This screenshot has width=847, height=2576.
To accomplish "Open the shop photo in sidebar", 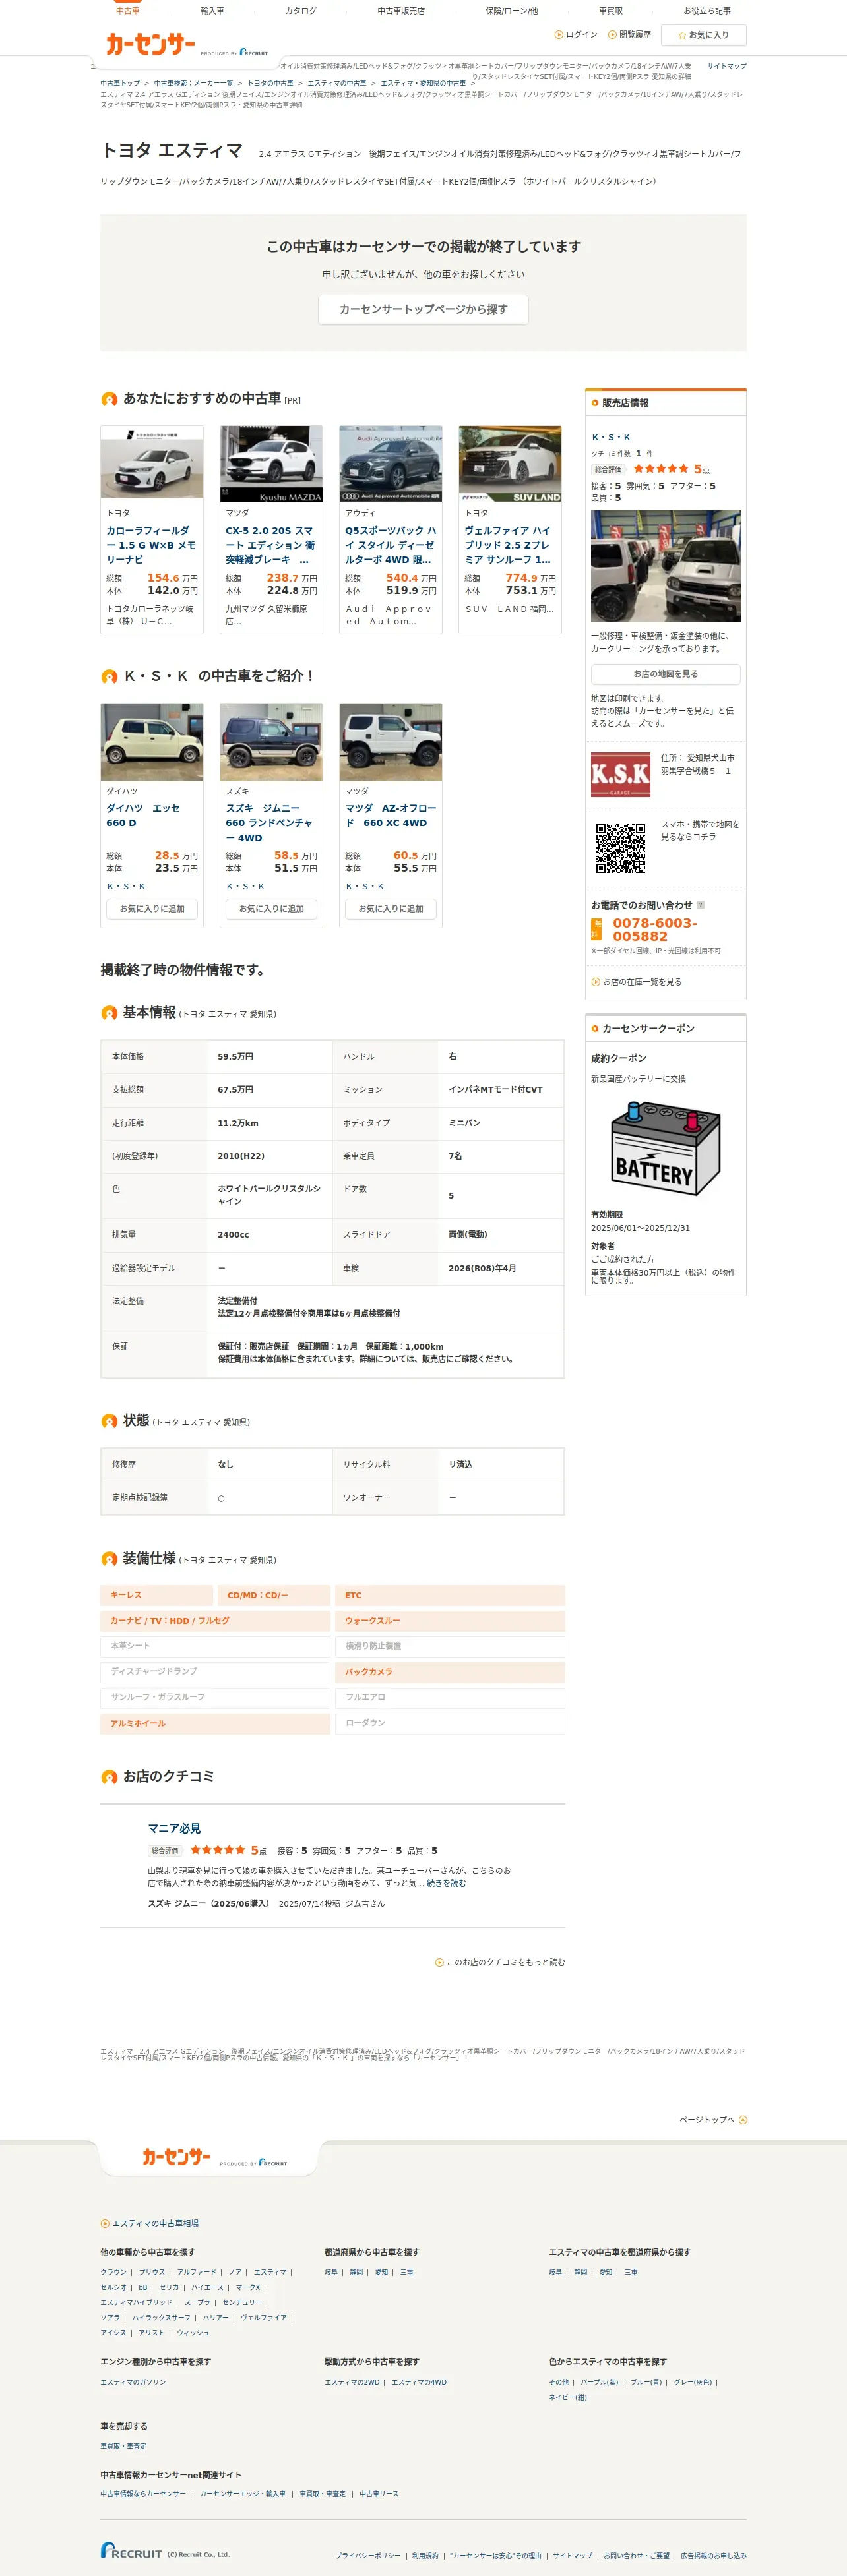I will click(665, 566).
